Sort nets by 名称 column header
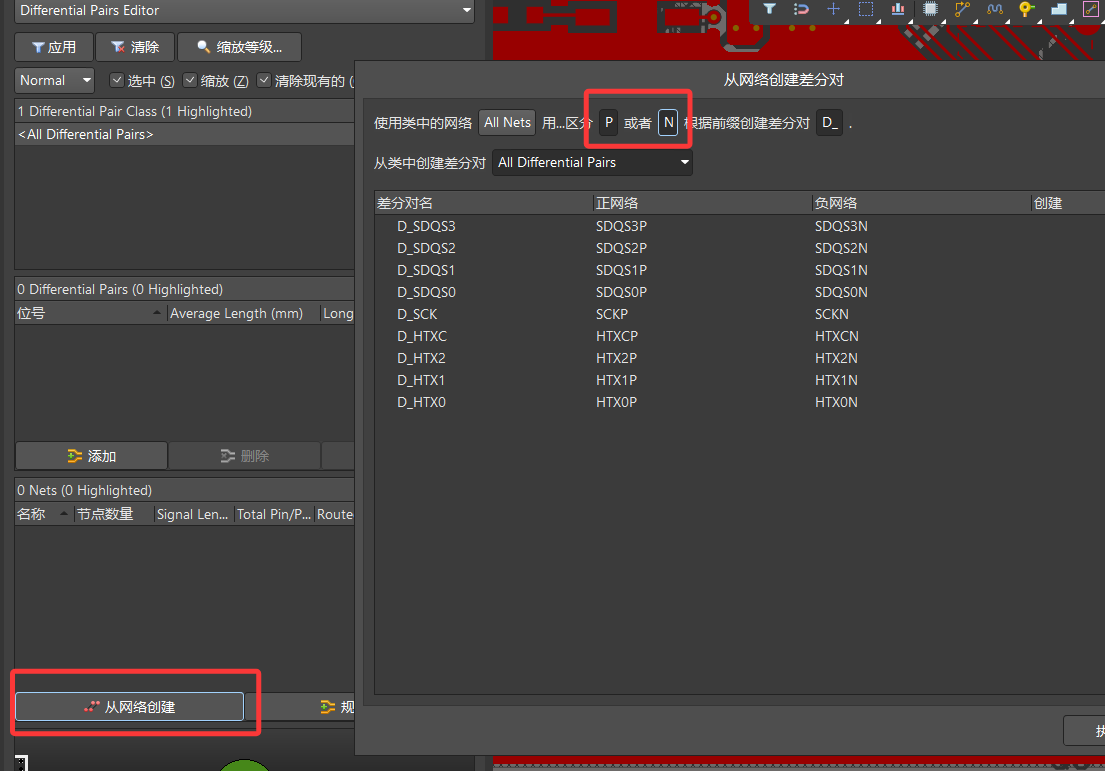The width and height of the screenshot is (1105, 771). pyautogui.click(x=44, y=514)
